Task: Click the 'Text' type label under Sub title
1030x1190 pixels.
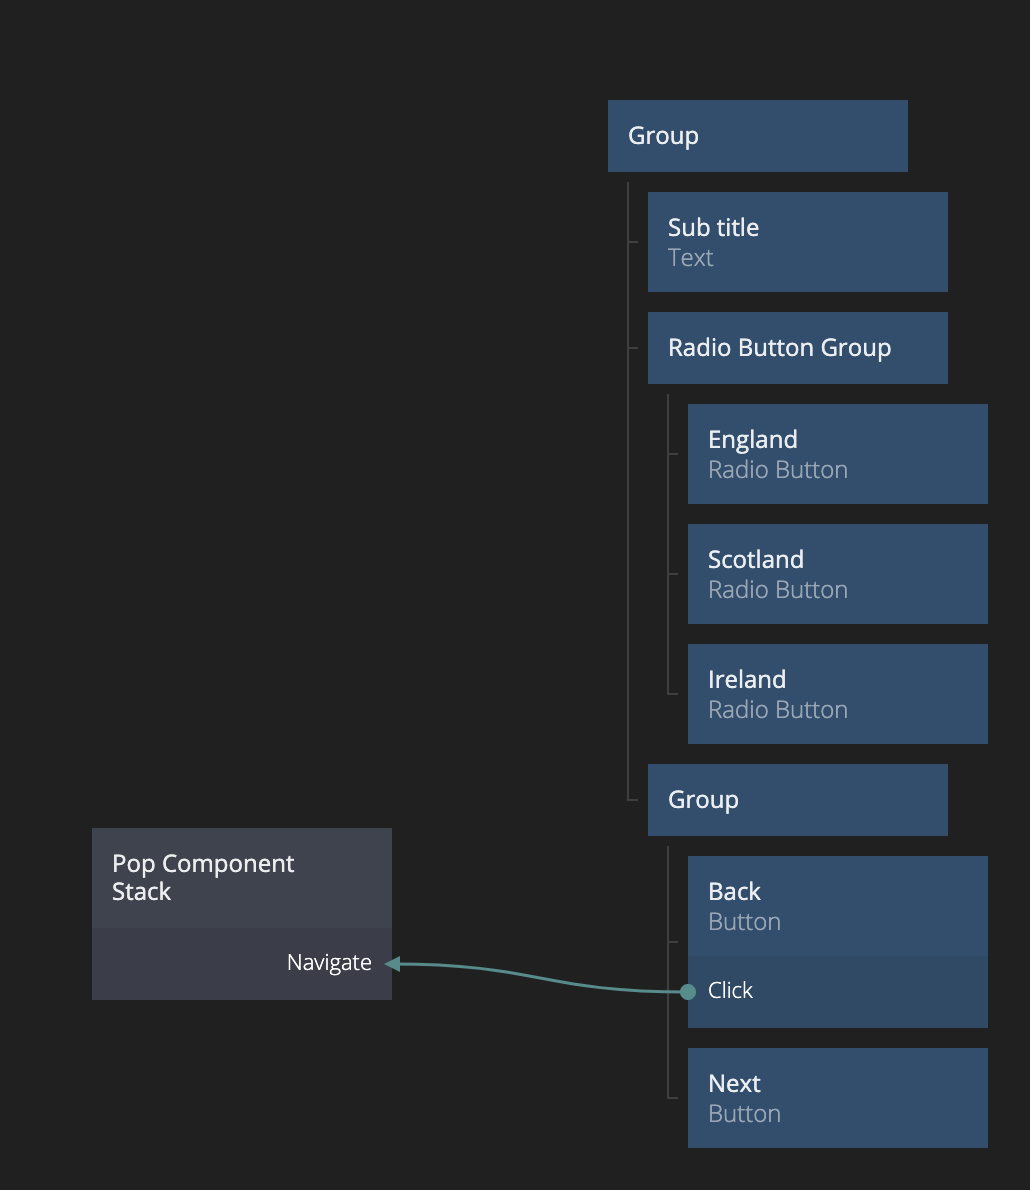Action: 690,258
